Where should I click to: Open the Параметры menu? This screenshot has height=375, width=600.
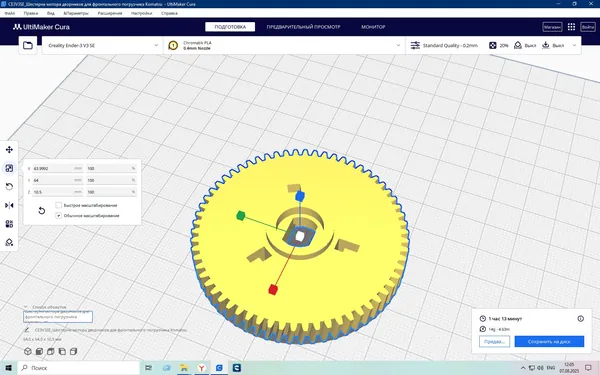[x=76, y=13]
